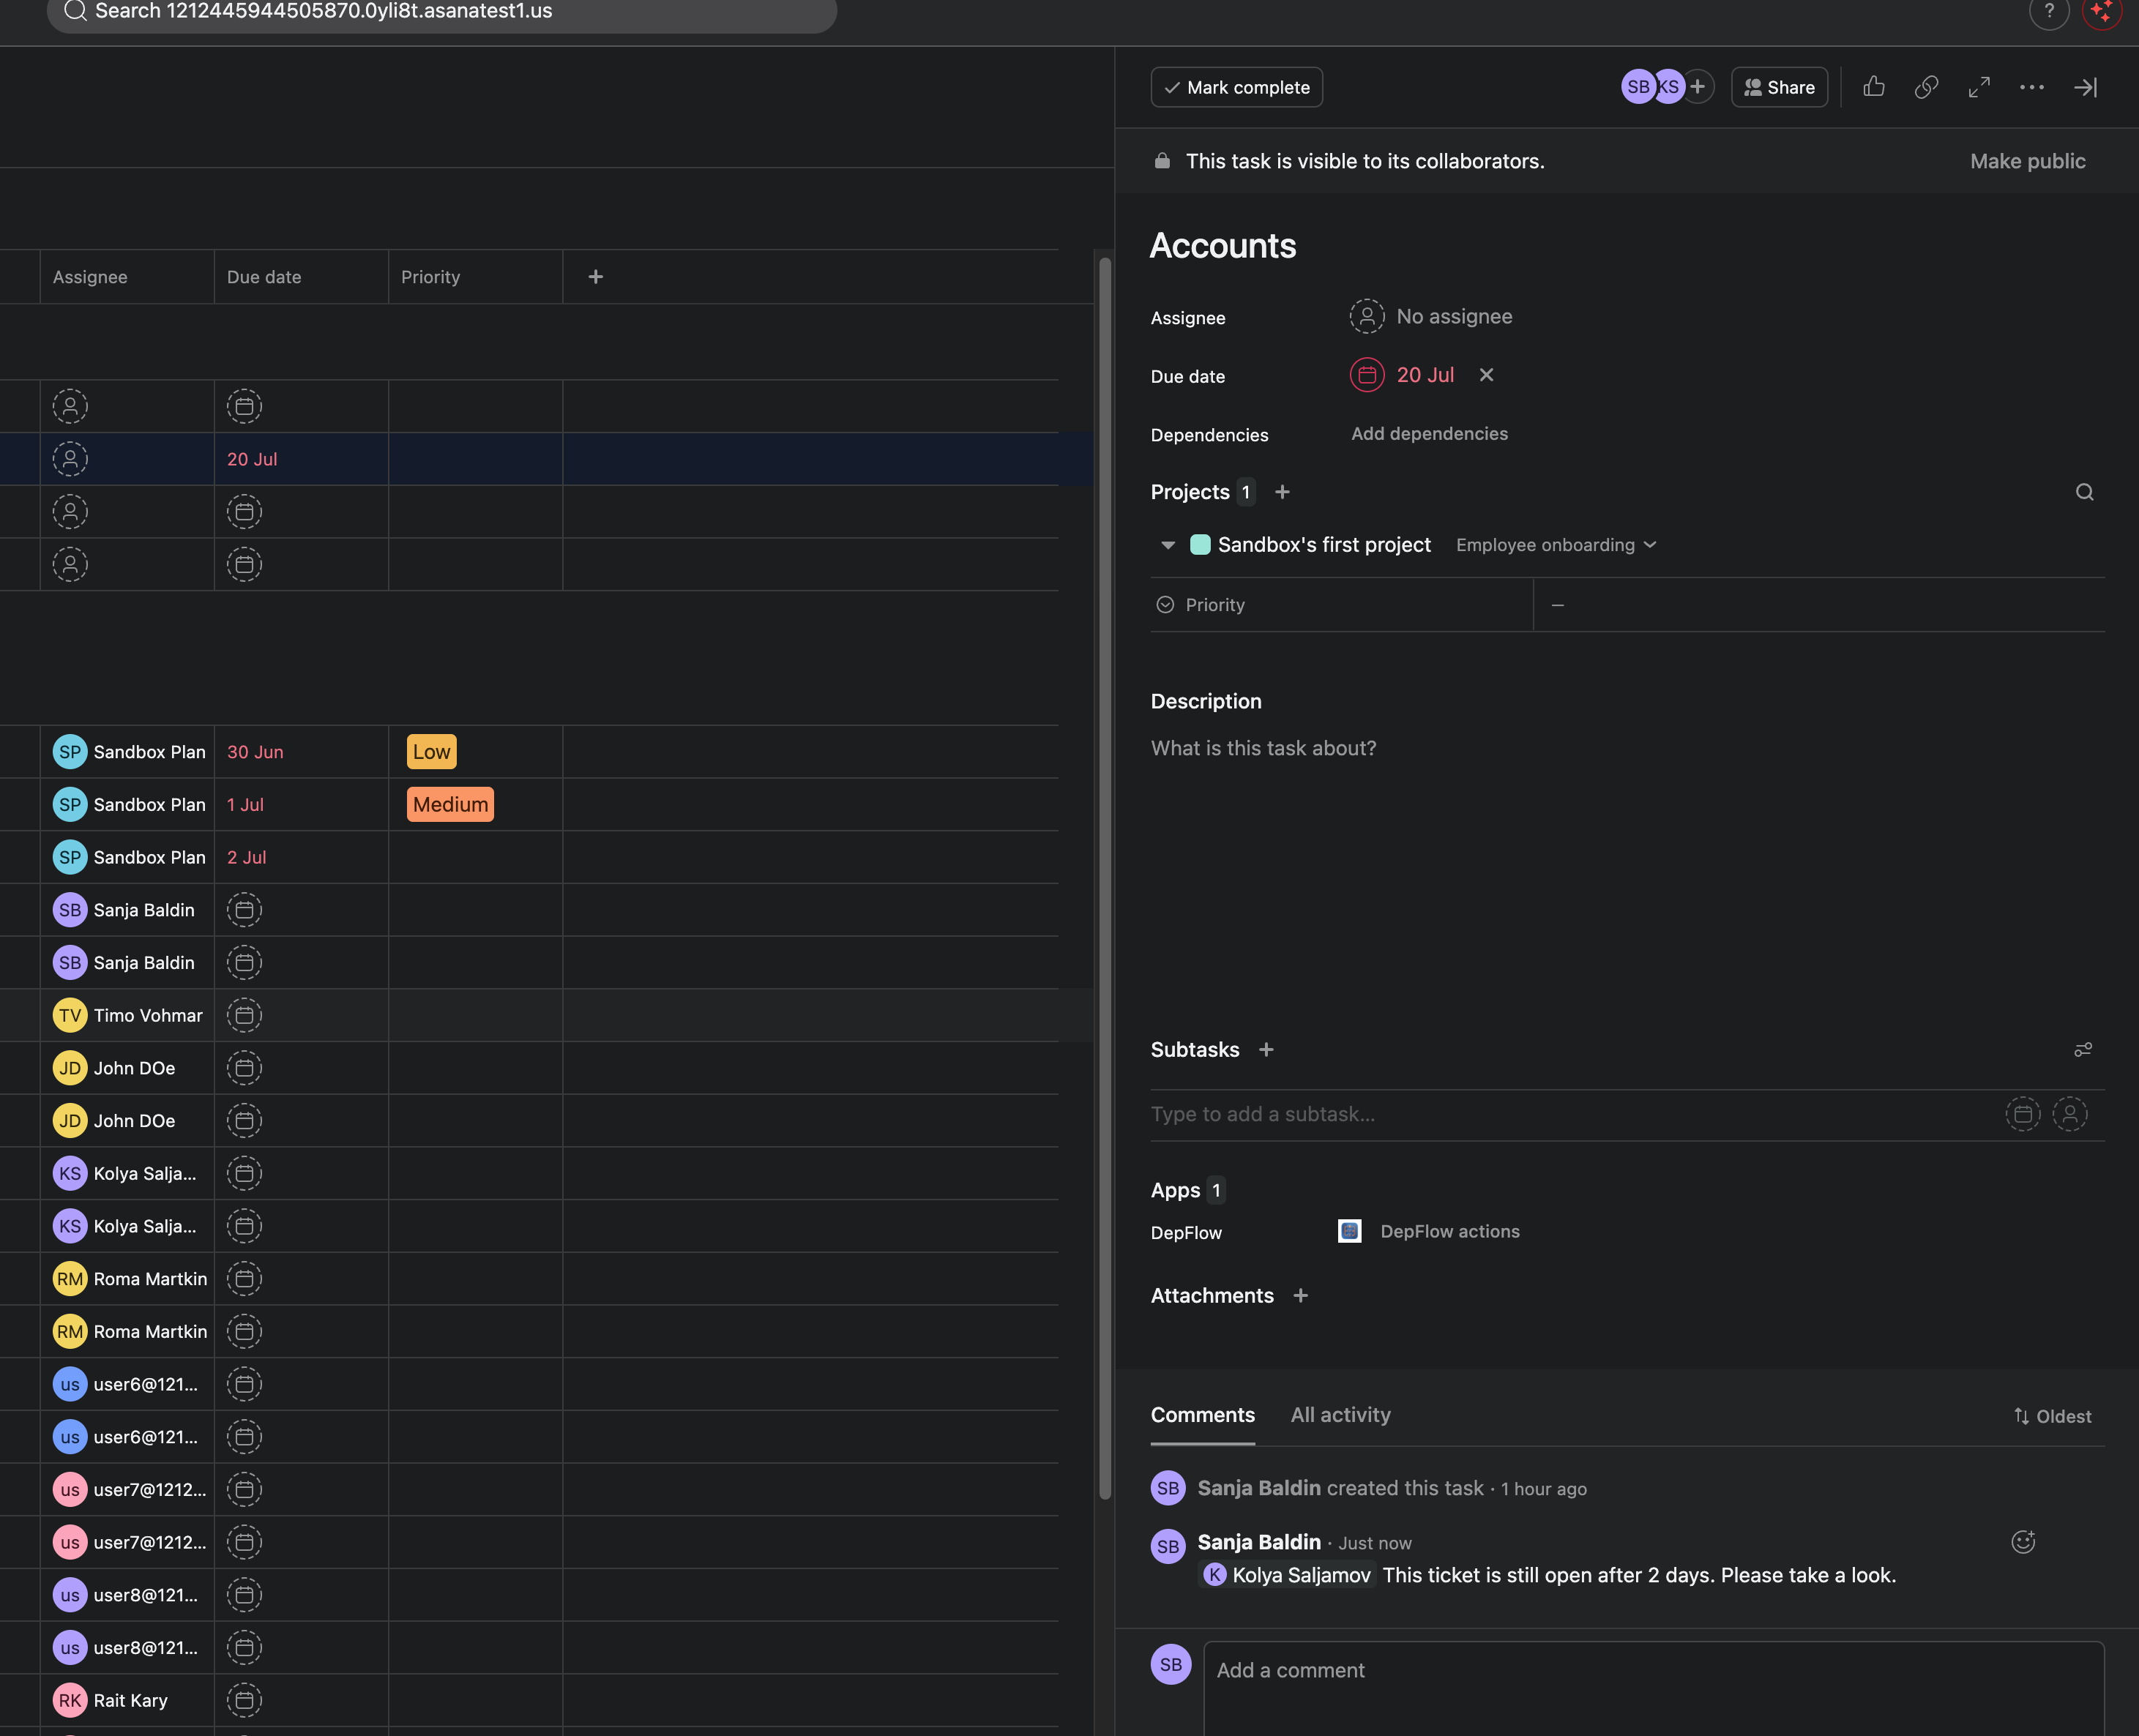
Task: Open the red sparkle AI icon
Action: (x=2101, y=11)
